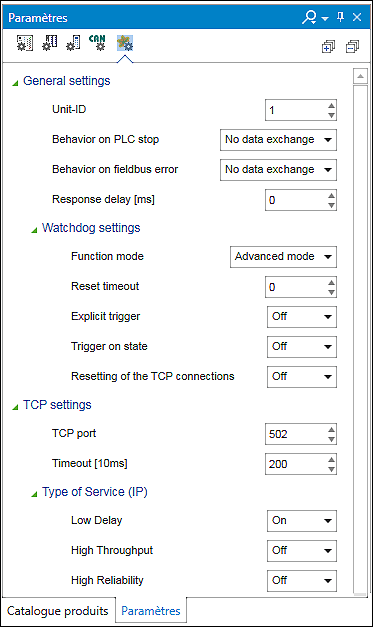373x627 pixels.
Task: Increase Timeout [10ms] value
Action: coord(331,459)
